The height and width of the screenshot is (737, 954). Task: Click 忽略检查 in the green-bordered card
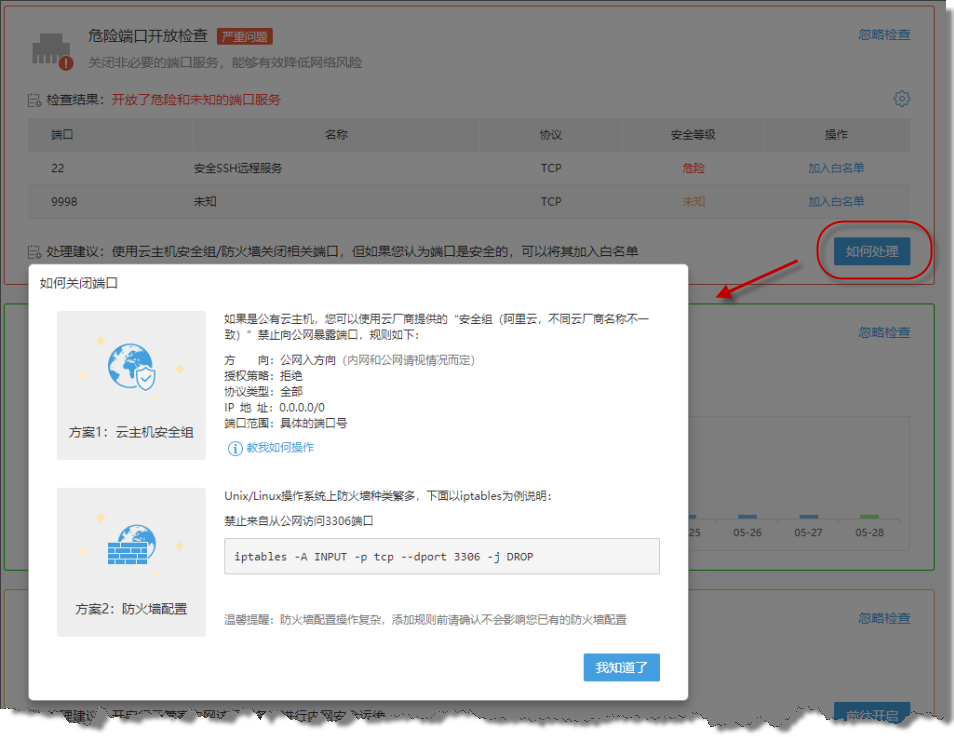click(x=884, y=332)
